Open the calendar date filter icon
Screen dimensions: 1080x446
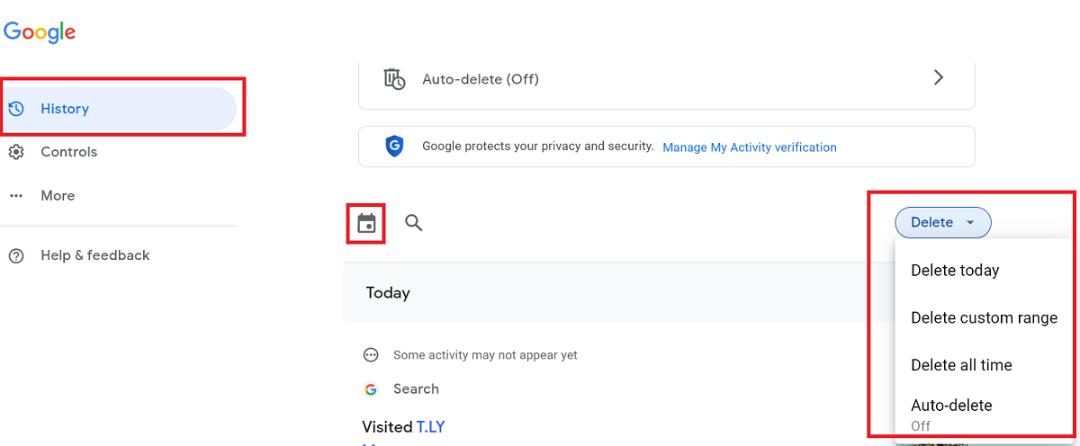(366, 223)
